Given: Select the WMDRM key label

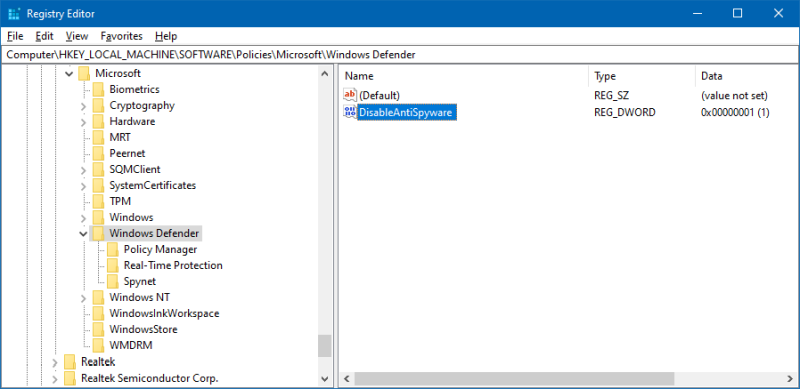Looking at the screenshot, I should point(131,345).
